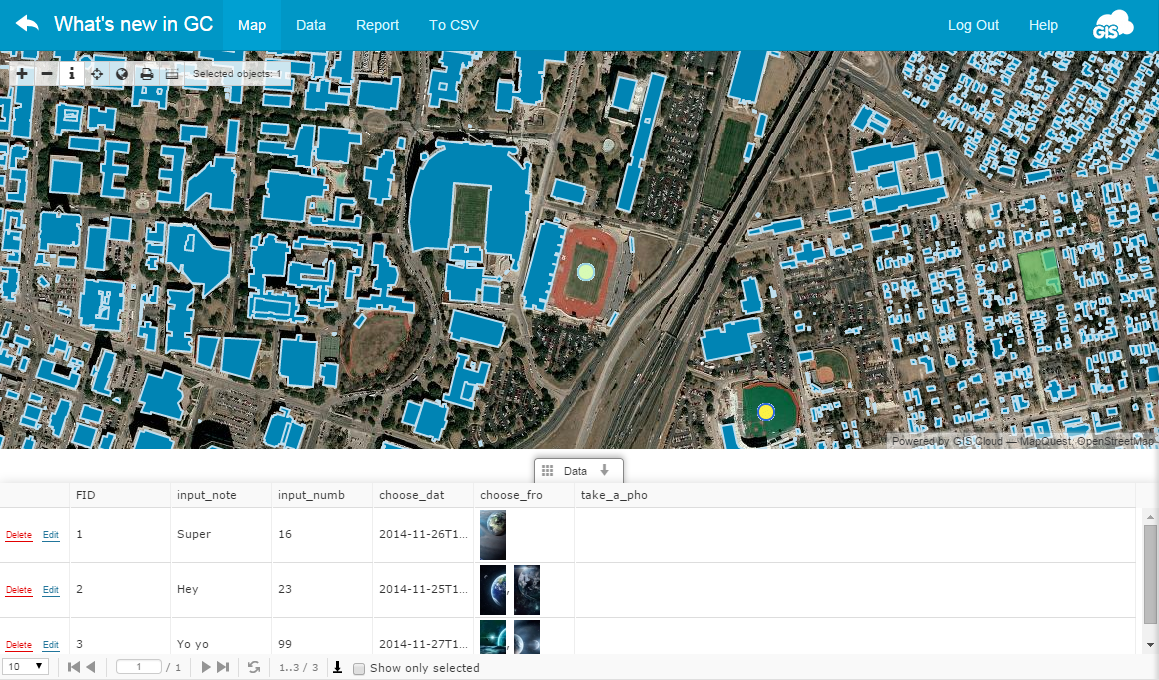The width and height of the screenshot is (1159, 680).
Task: Edit the Yo yo row
Action: [x=50, y=645]
